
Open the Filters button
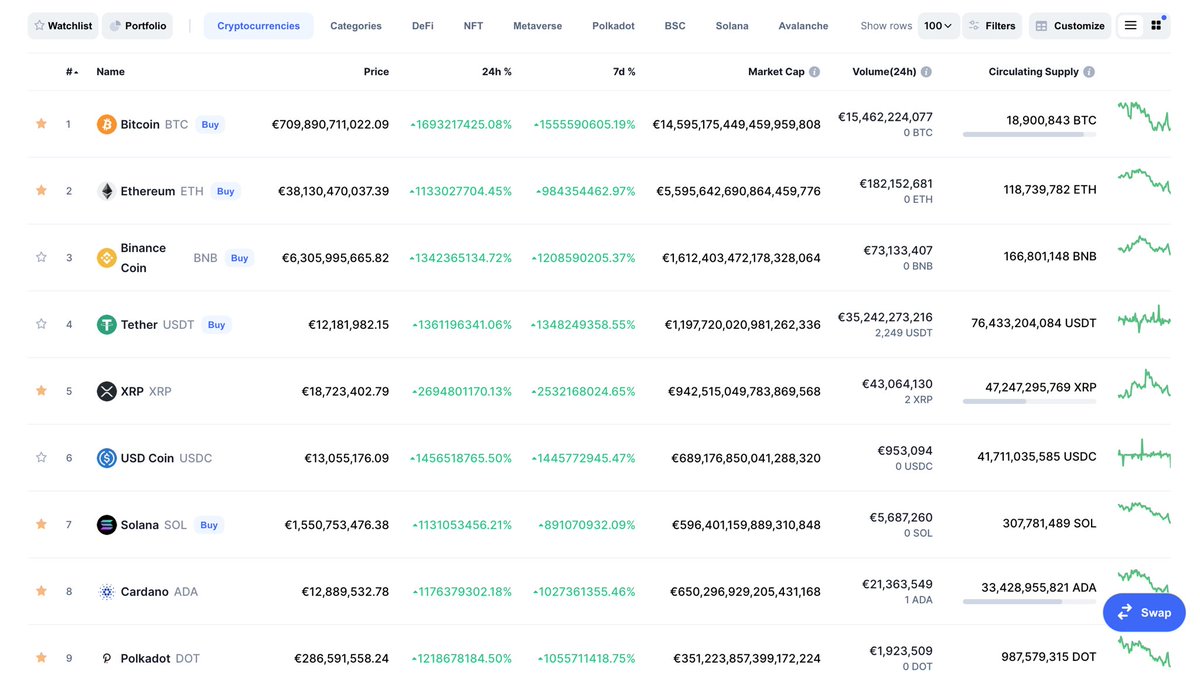992,26
